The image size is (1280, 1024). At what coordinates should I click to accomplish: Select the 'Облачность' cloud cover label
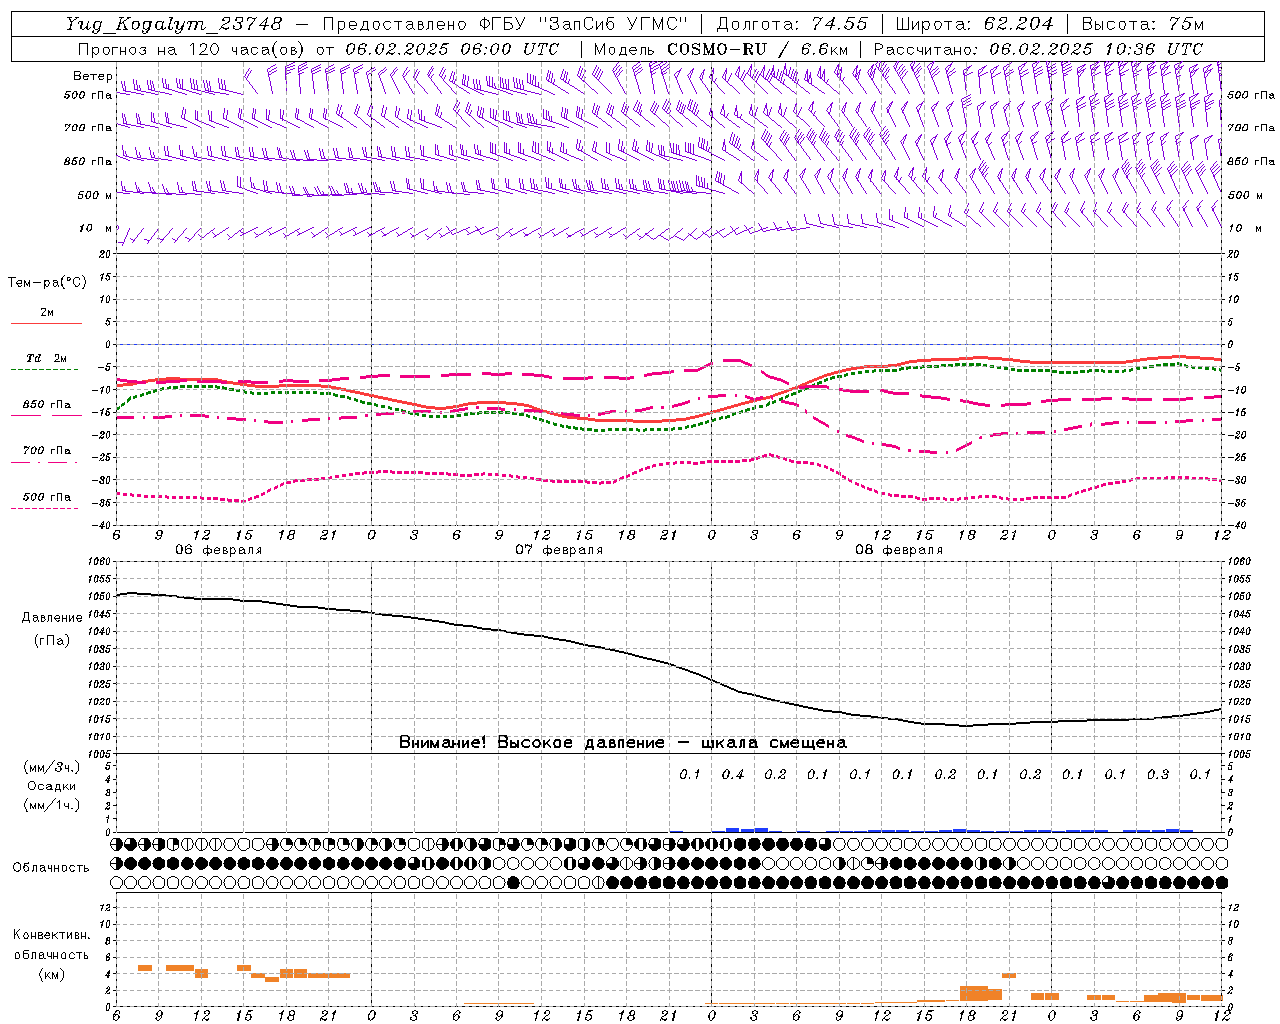point(51,868)
